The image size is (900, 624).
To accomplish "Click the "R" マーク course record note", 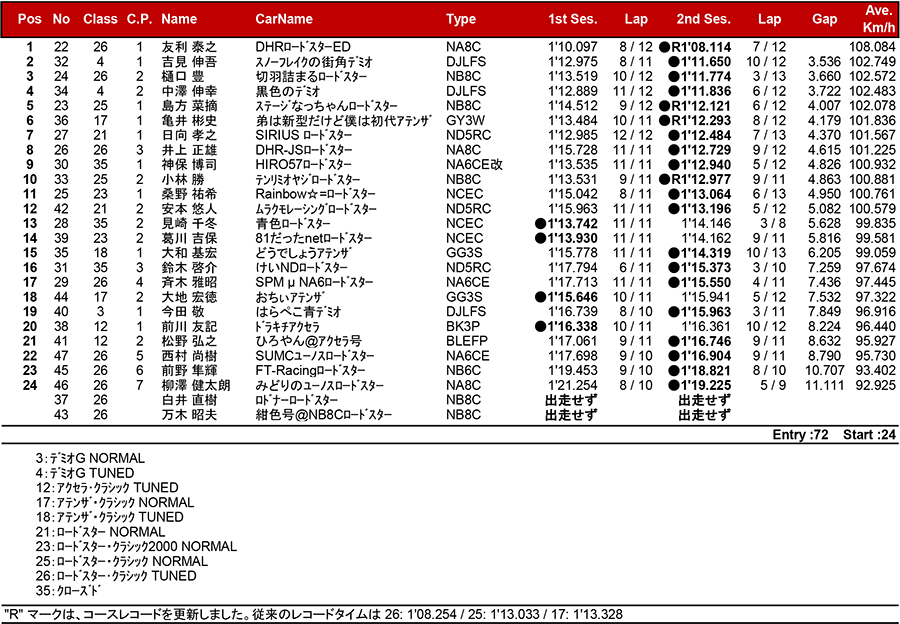I will click(x=313, y=615).
